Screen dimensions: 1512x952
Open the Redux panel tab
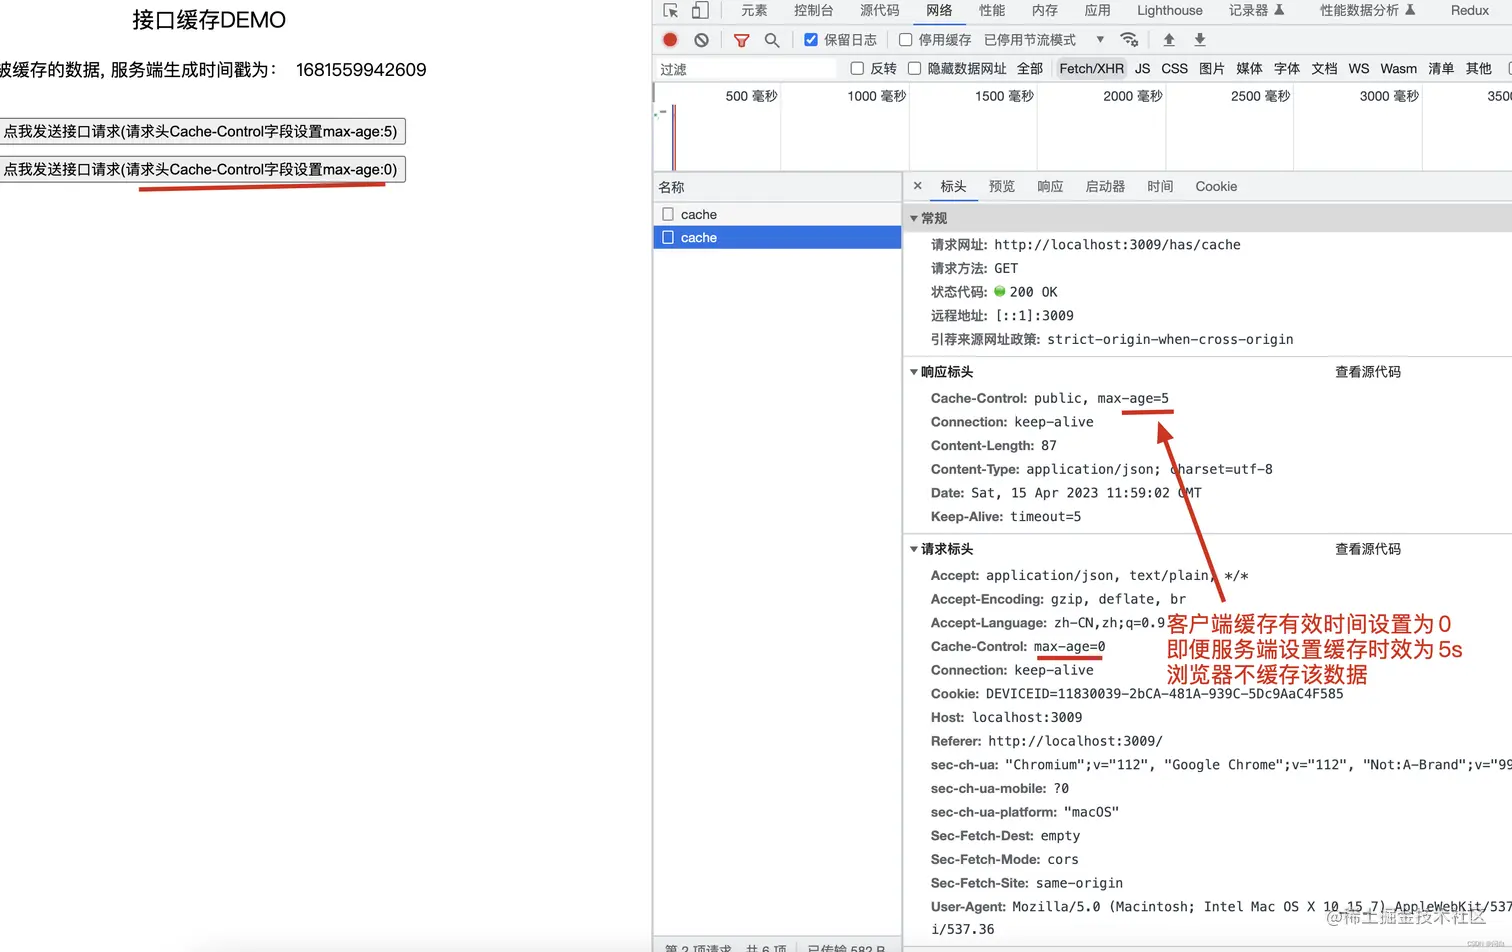[x=1470, y=10]
